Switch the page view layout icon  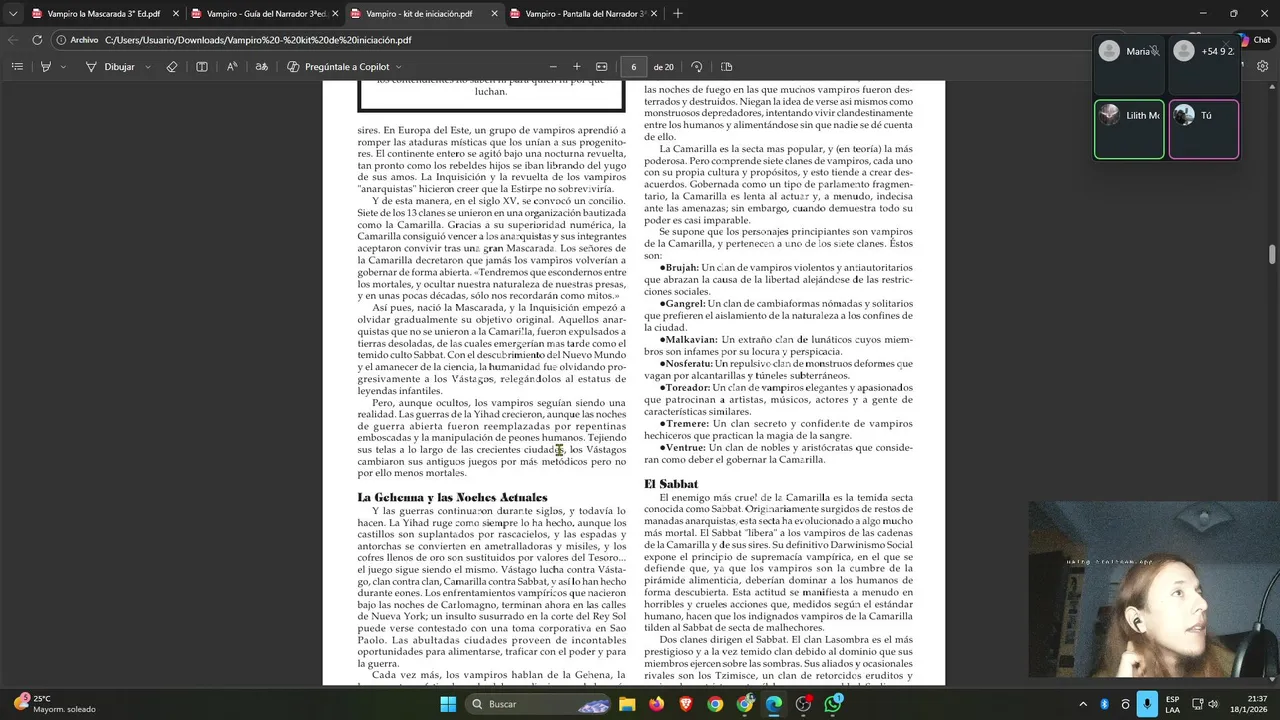(727, 67)
